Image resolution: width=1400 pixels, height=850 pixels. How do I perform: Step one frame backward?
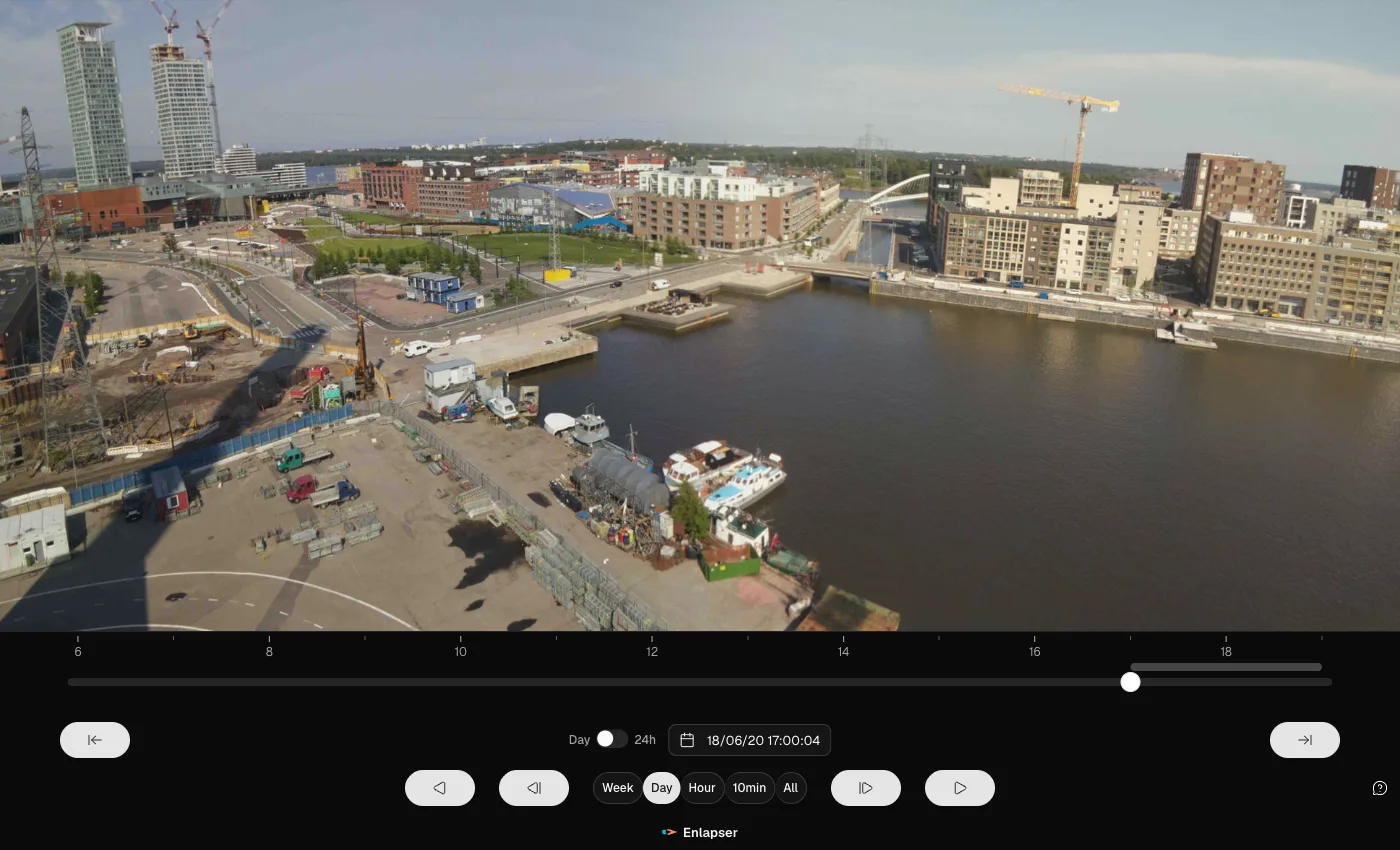[x=534, y=788]
